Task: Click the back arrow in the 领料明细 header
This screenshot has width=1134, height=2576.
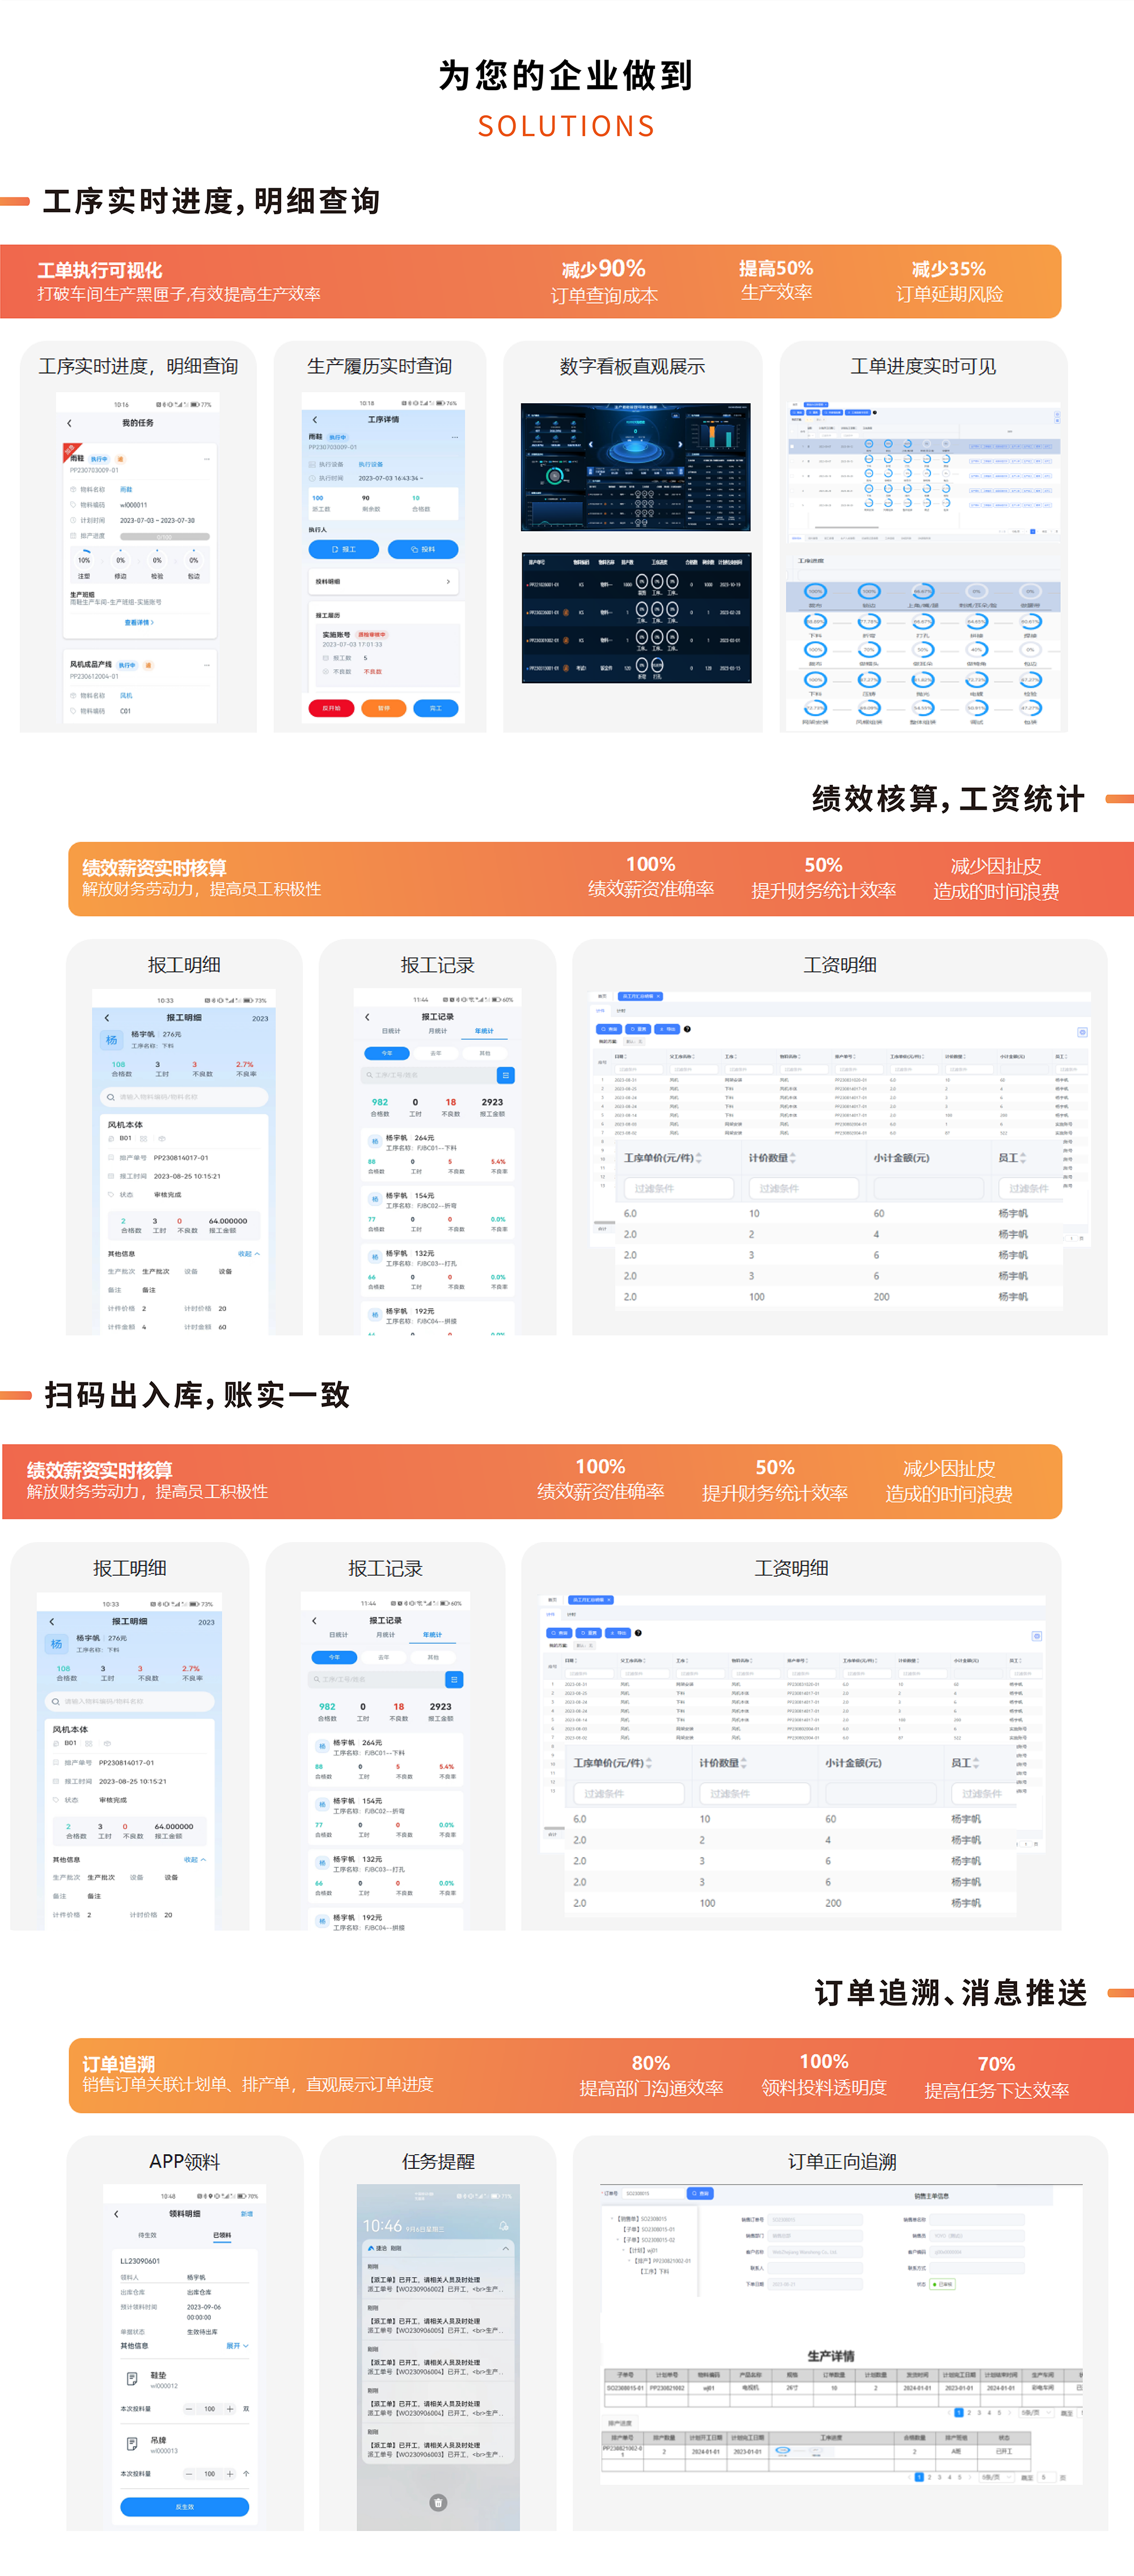Action: [116, 2214]
